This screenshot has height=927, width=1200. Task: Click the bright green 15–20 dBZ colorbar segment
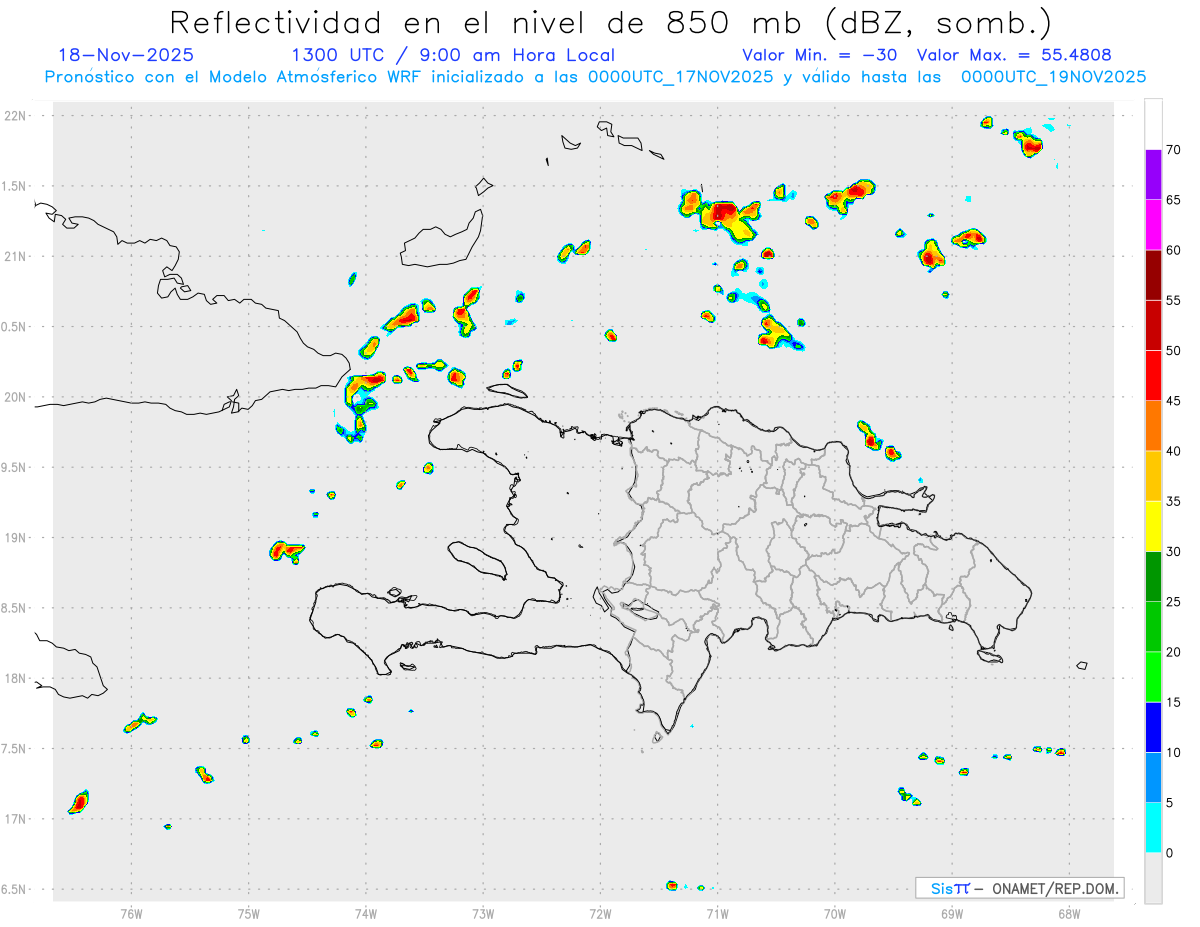[x=1153, y=677]
